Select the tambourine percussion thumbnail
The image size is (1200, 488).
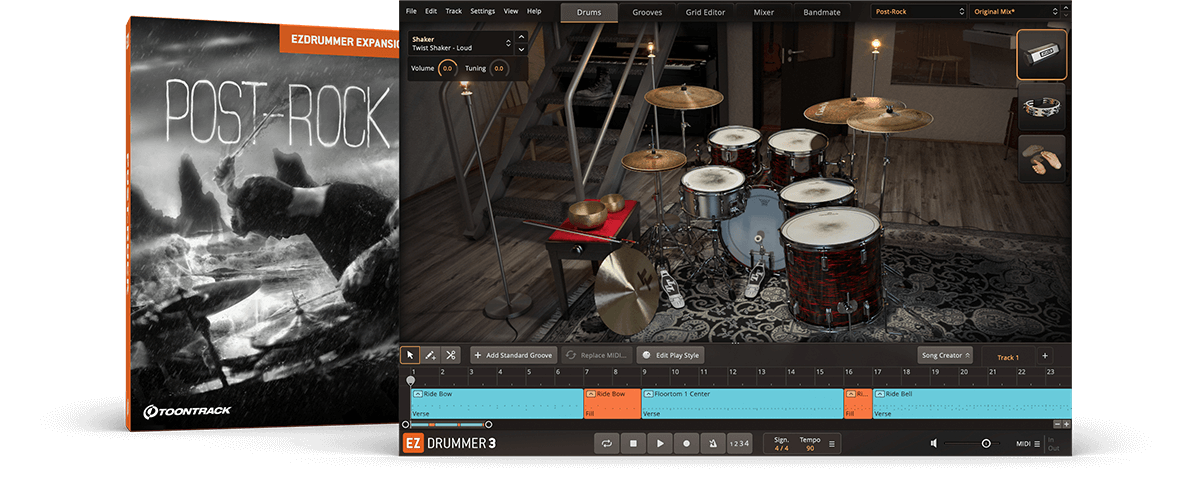1041,106
